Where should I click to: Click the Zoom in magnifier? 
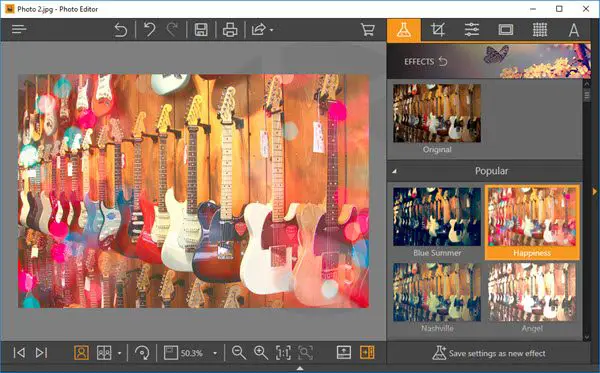(x=261, y=353)
